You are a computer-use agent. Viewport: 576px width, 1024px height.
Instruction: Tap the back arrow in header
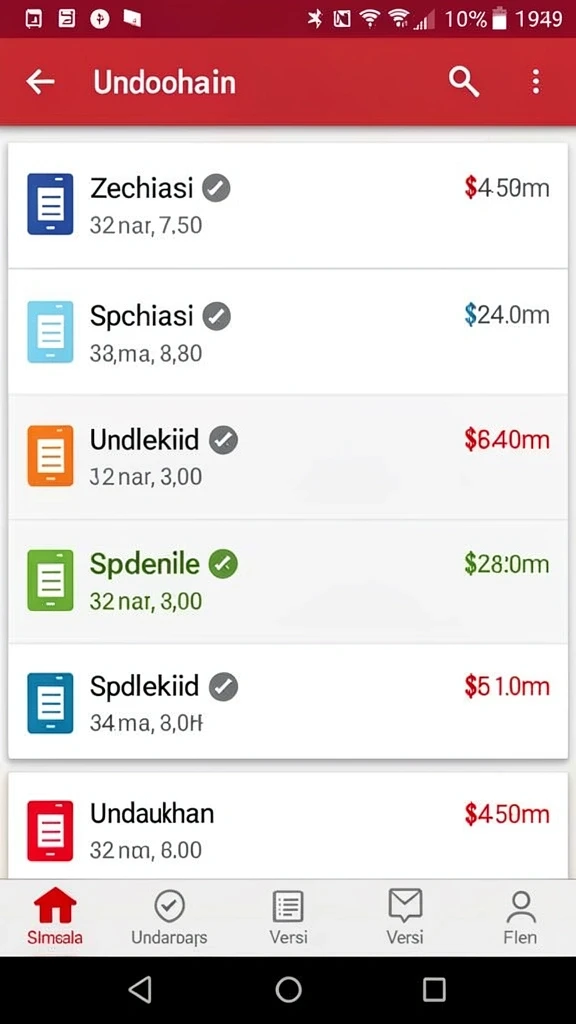click(x=40, y=82)
